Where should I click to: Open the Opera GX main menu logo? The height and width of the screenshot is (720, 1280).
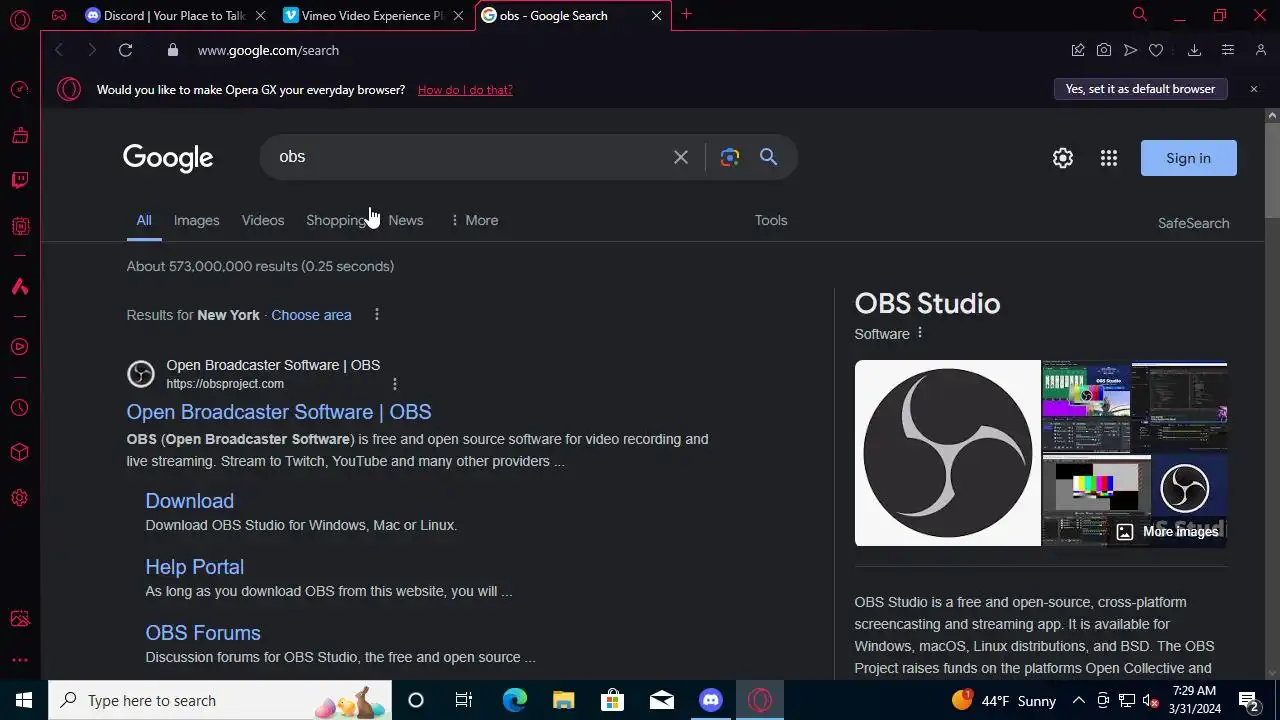[x=20, y=19]
